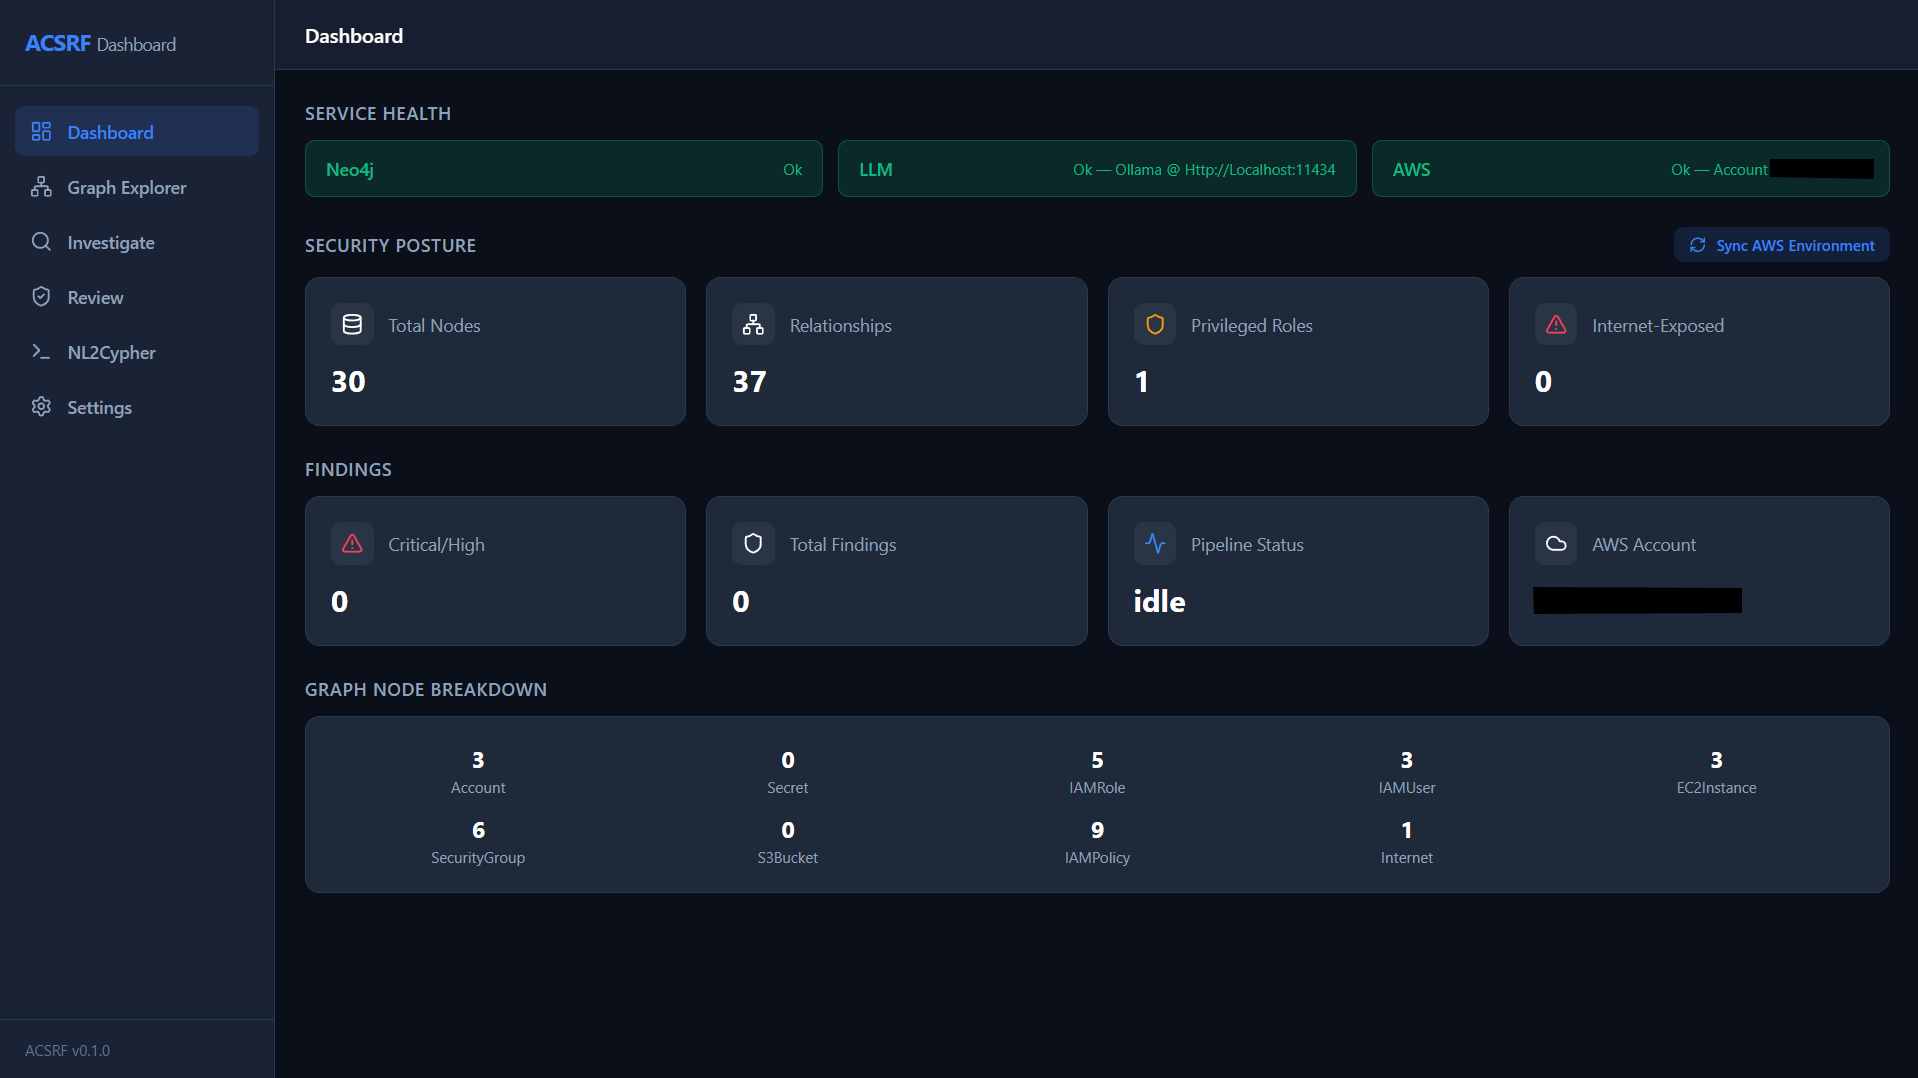Click the Internet node count

[x=1407, y=830]
